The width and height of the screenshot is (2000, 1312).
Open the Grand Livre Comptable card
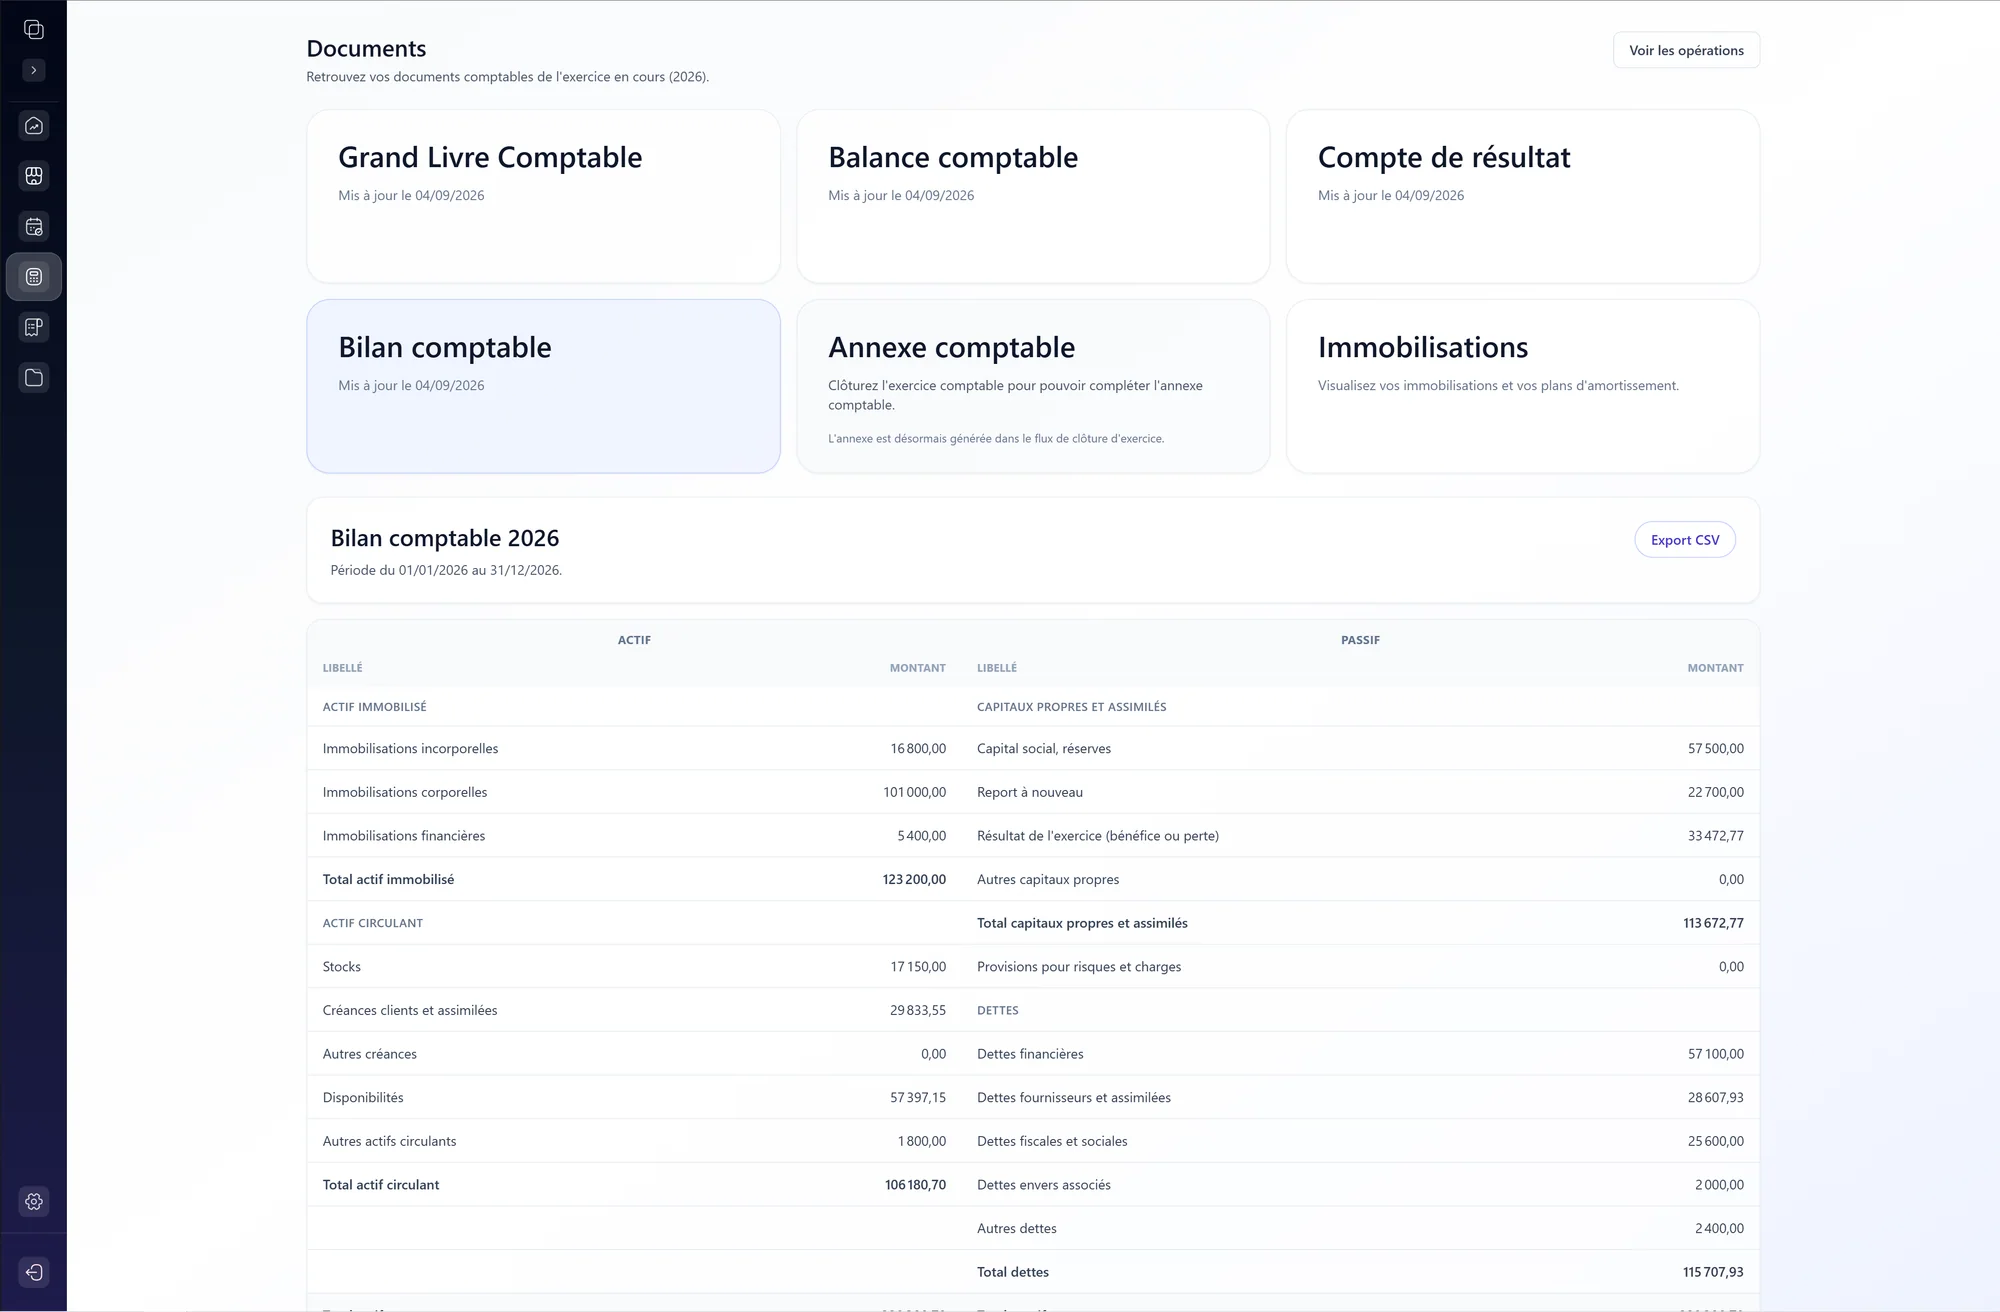point(543,196)
